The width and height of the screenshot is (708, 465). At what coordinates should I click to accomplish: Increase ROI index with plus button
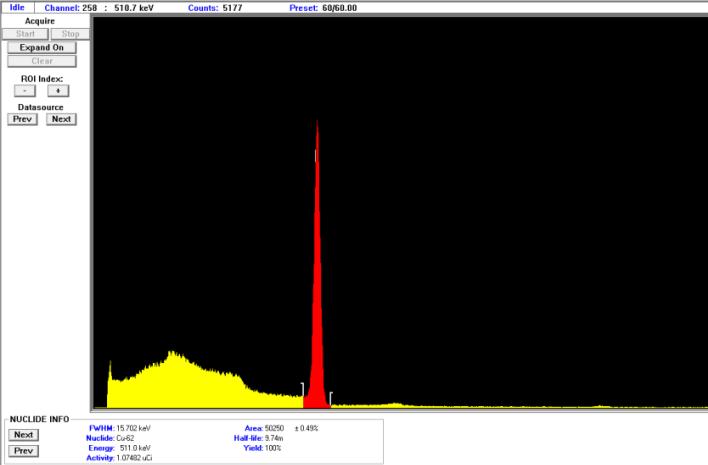(58, 91)
